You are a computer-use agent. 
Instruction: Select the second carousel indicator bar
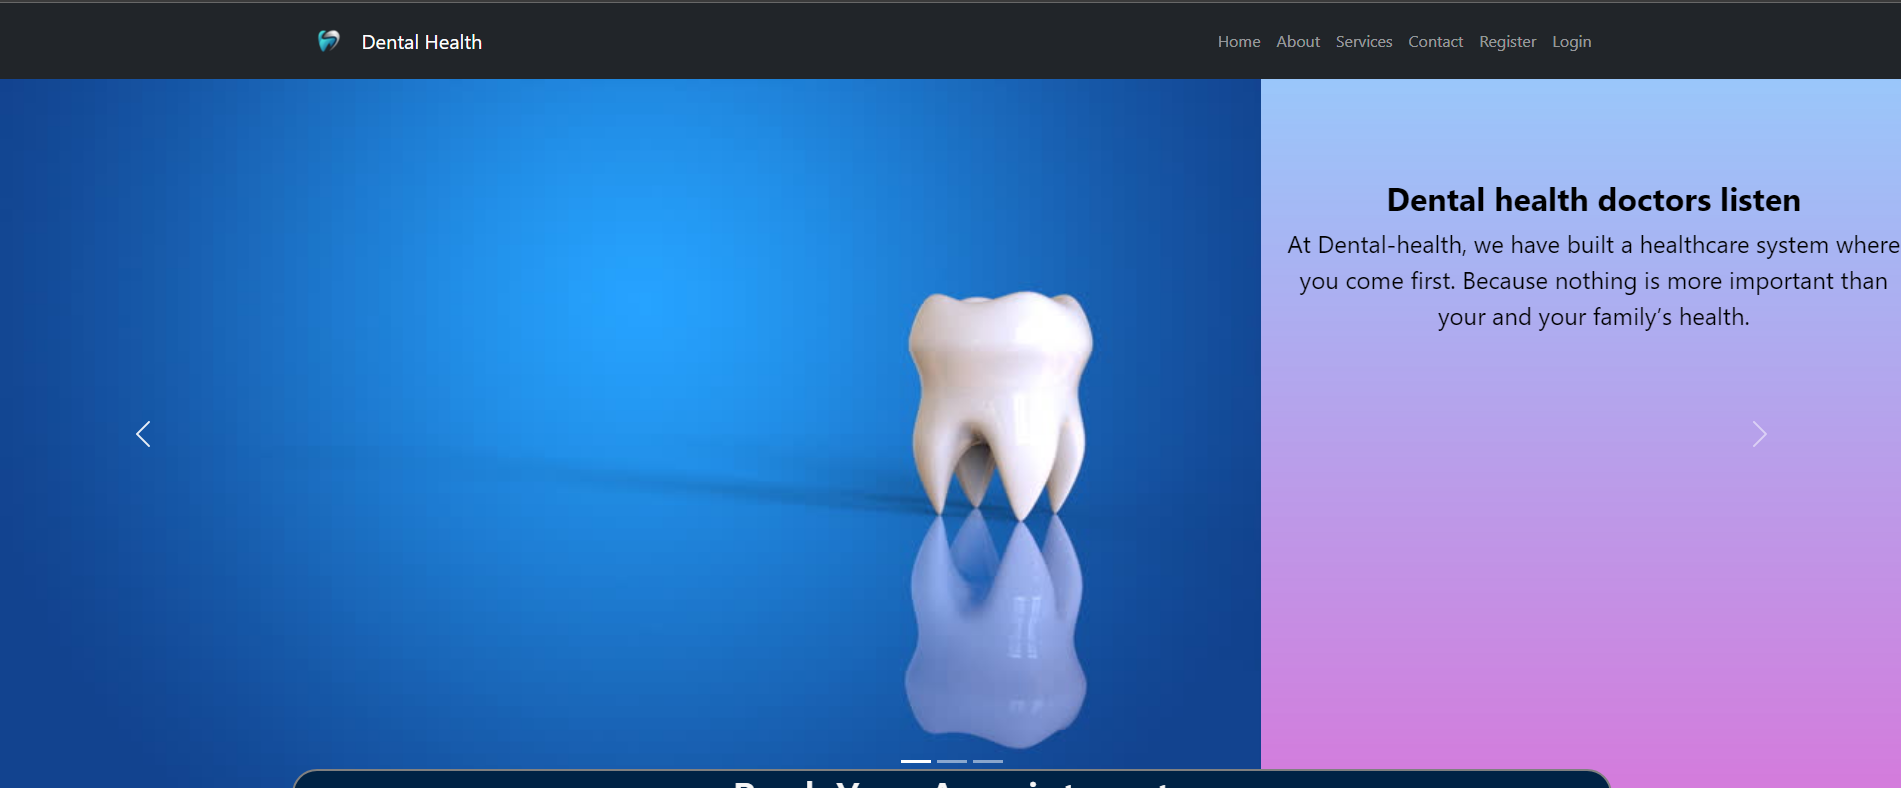(952, 761)
